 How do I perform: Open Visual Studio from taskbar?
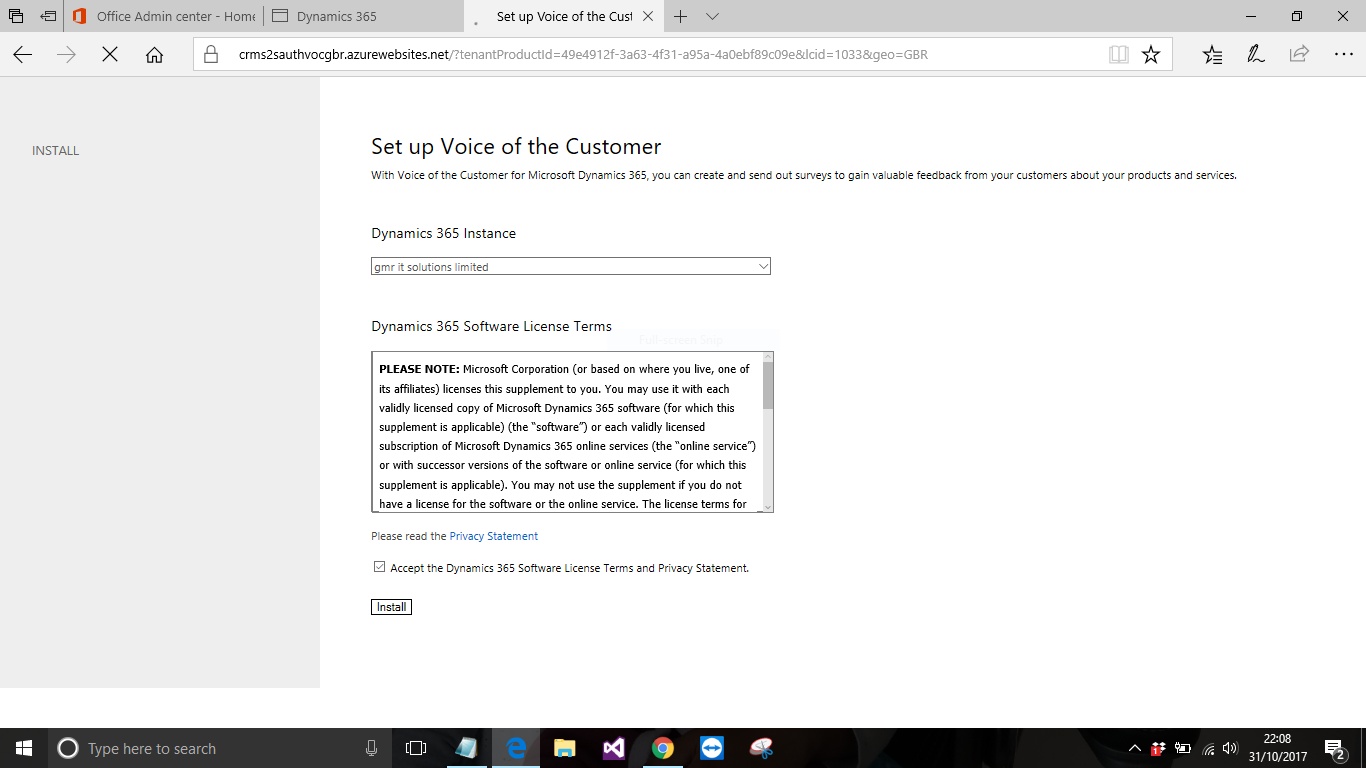(x=614, y=748)
